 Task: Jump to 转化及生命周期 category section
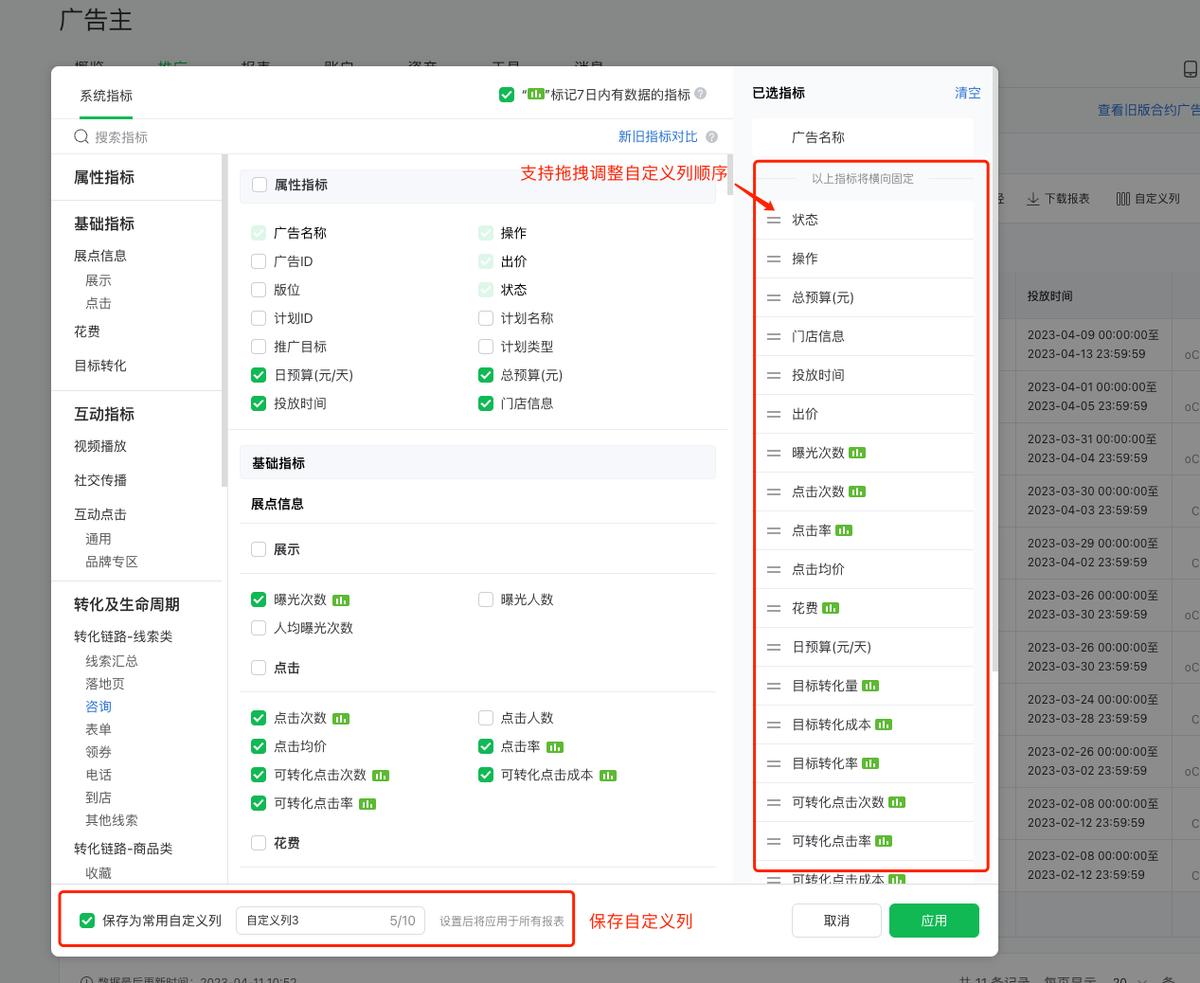click(127, 605)
